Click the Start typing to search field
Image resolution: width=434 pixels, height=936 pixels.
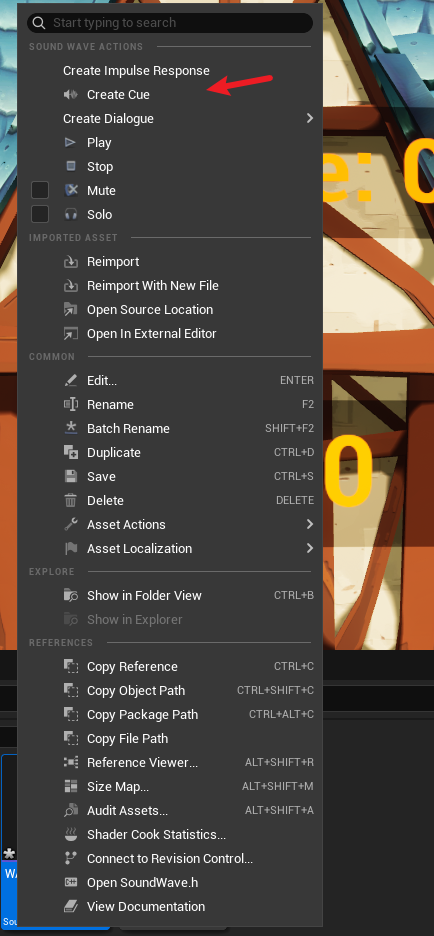(170, 23)
